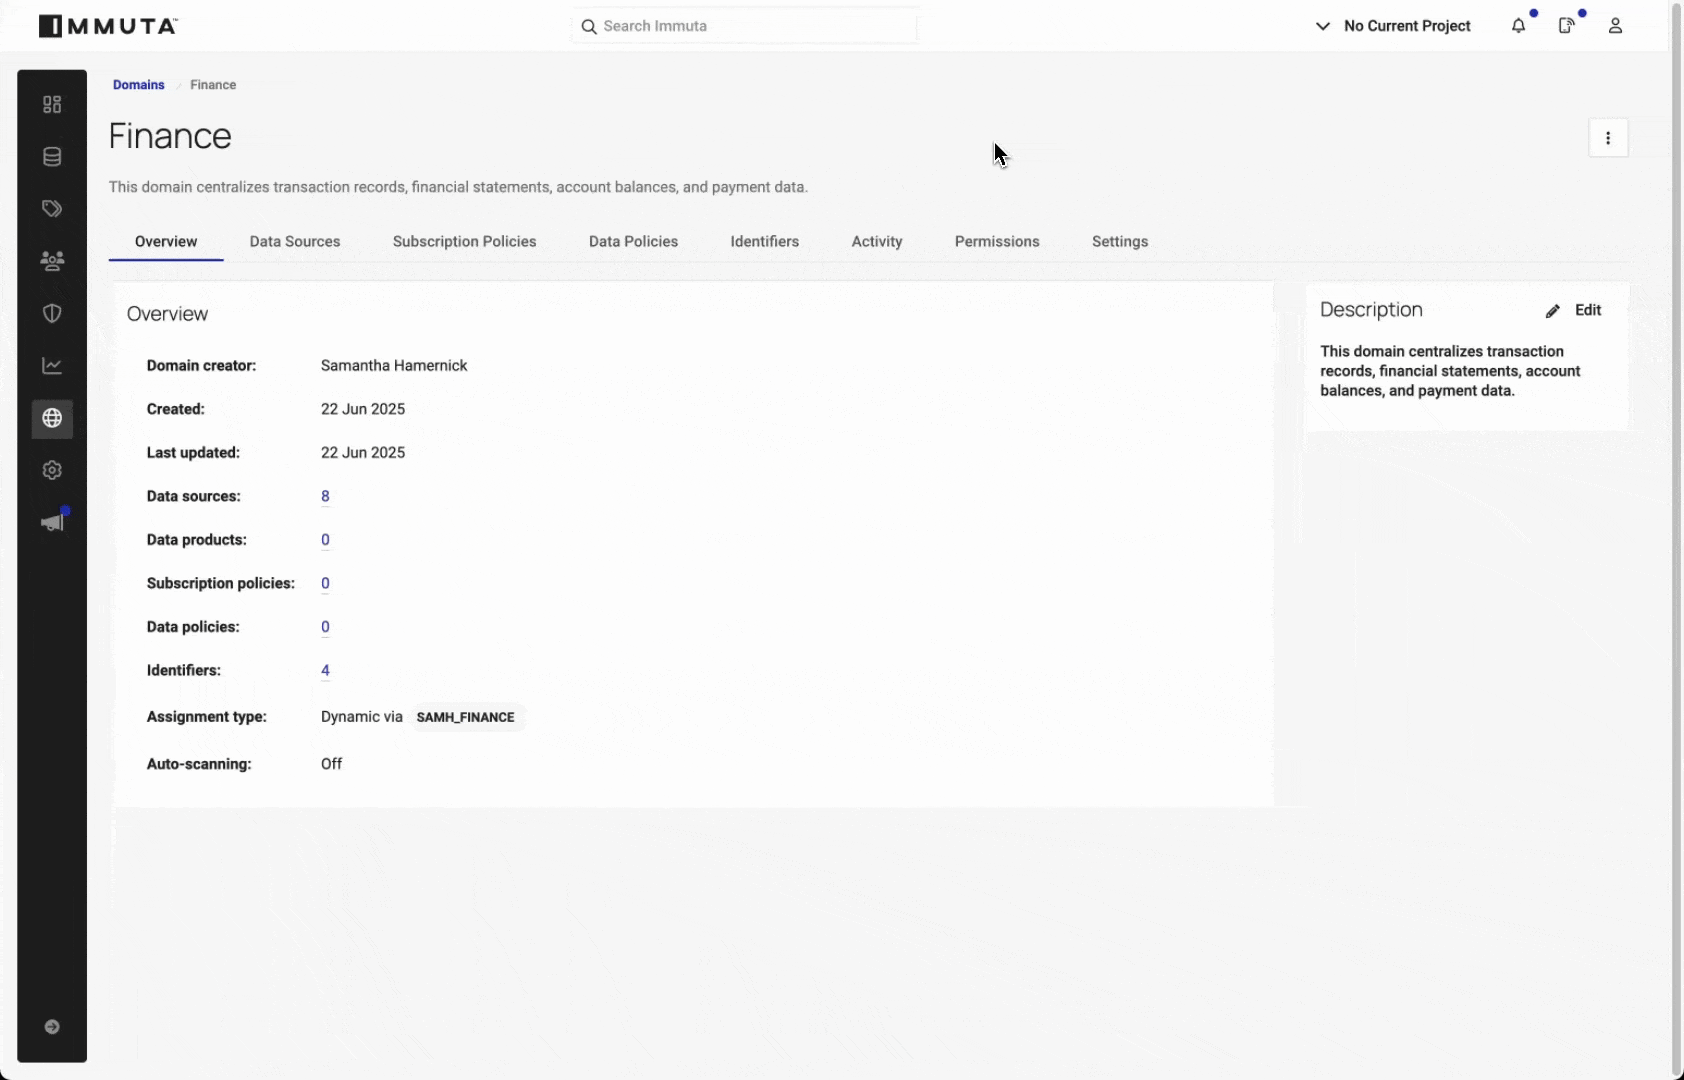
Task: Open the 8 data sources link
Action: [325, 496]
